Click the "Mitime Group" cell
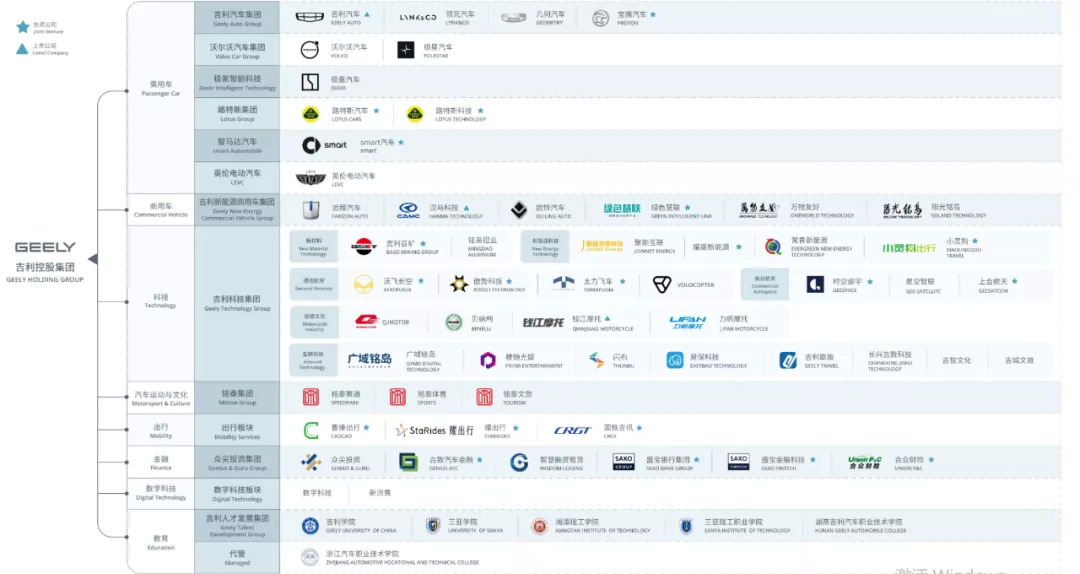The image size is (1080, 574). 237,398
